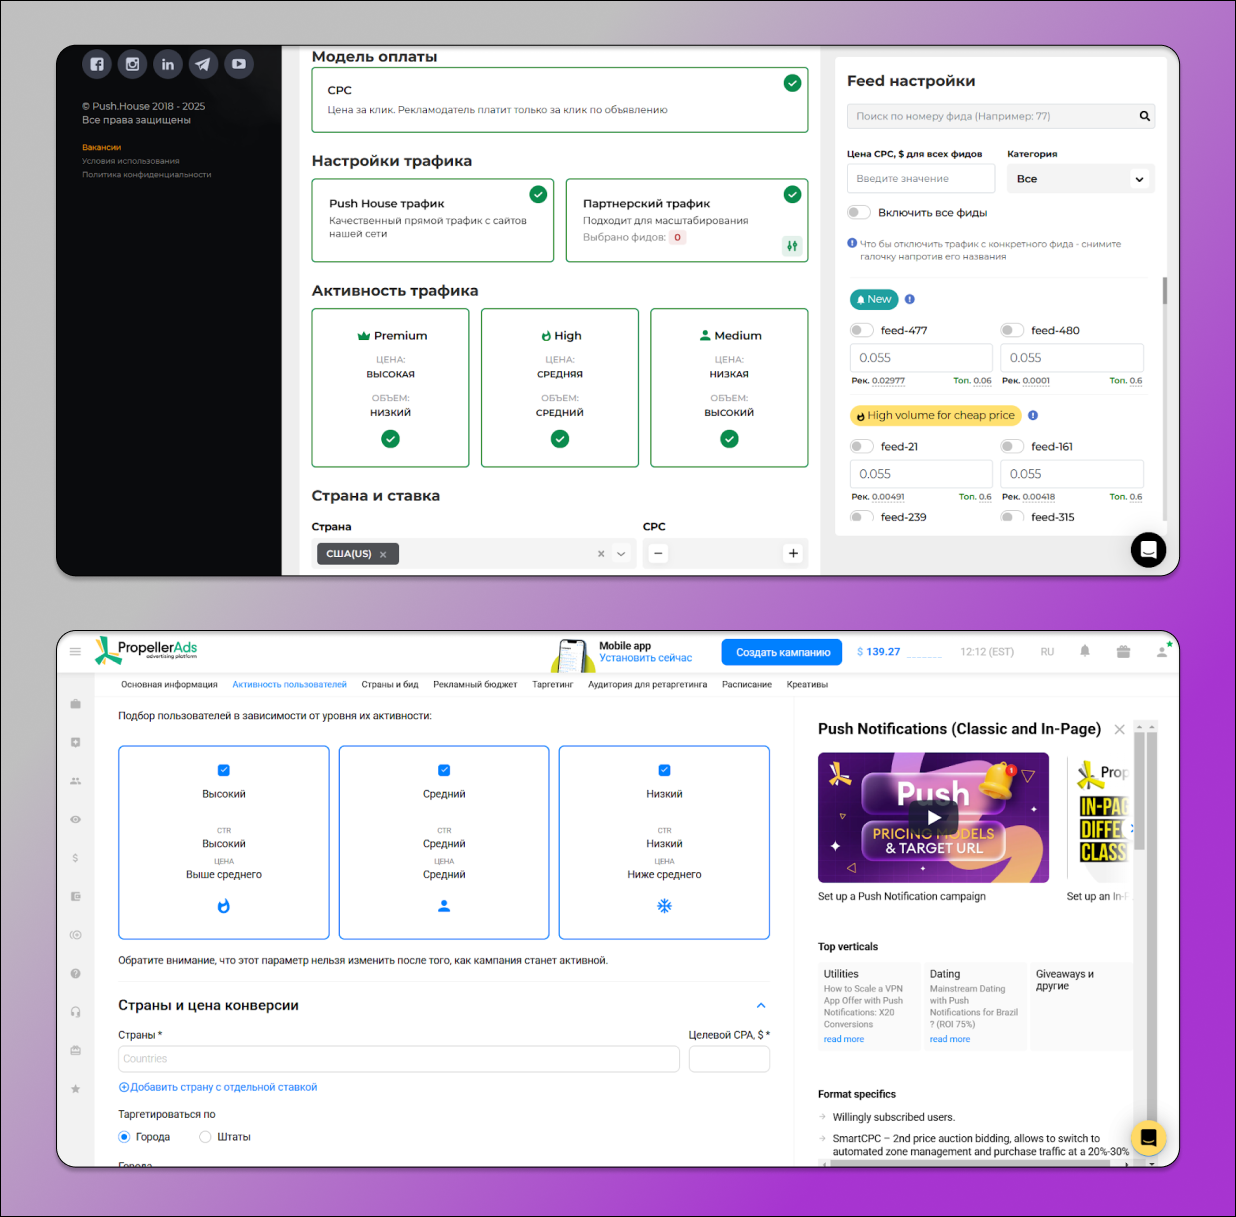Open partner traffic feed settings sliders icon
The image size is (1236, 1217).
[792, 246]
